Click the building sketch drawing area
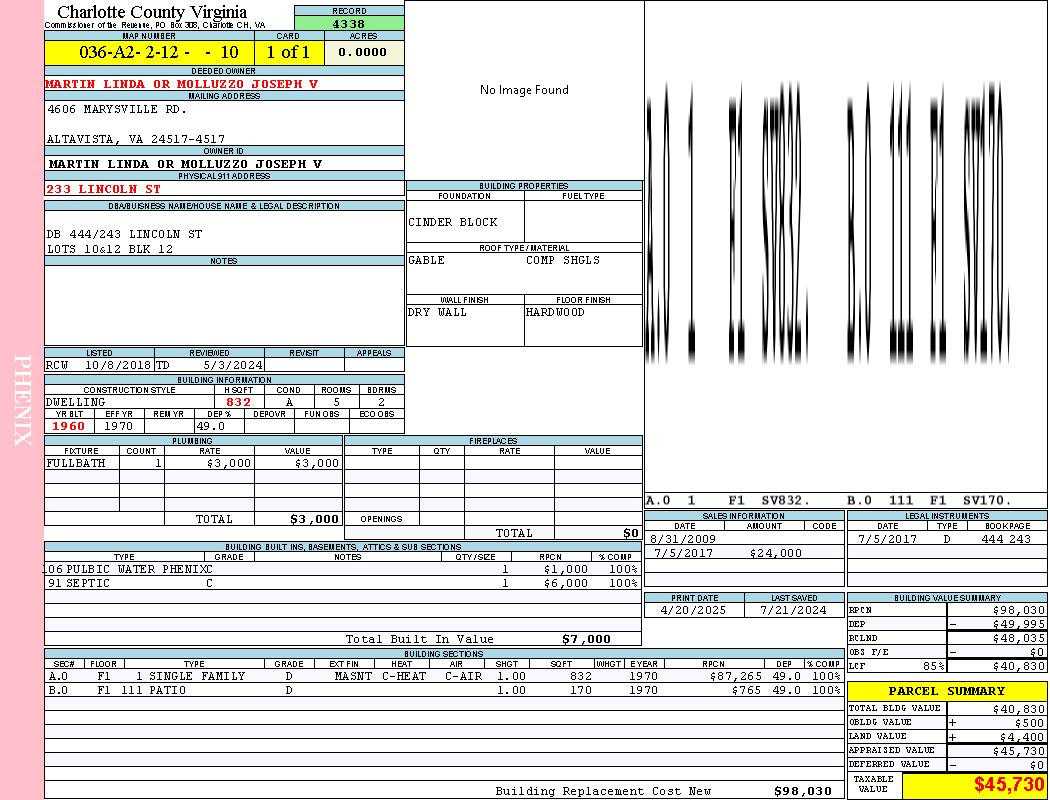 (x=846, y=246)
